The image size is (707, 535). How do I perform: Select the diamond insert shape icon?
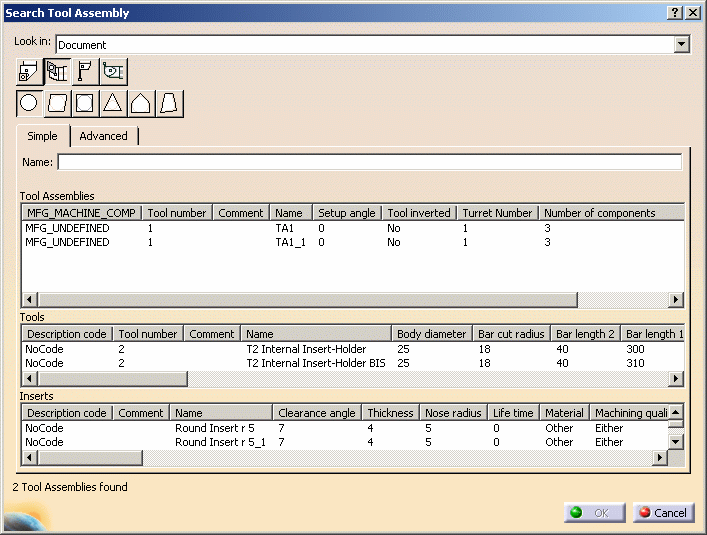tap(57, 103)
